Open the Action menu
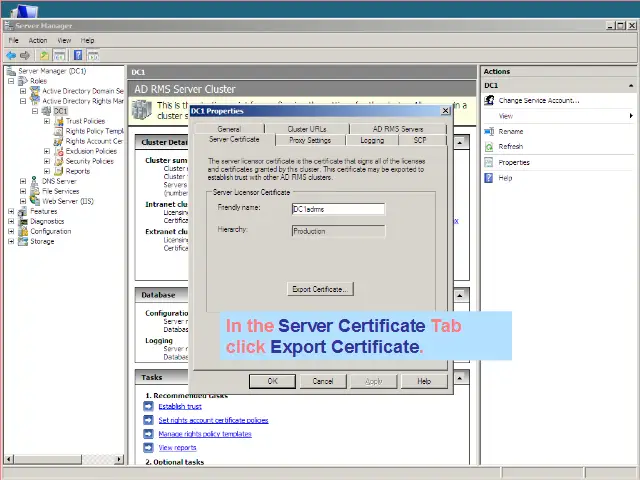 pos(37,41)
